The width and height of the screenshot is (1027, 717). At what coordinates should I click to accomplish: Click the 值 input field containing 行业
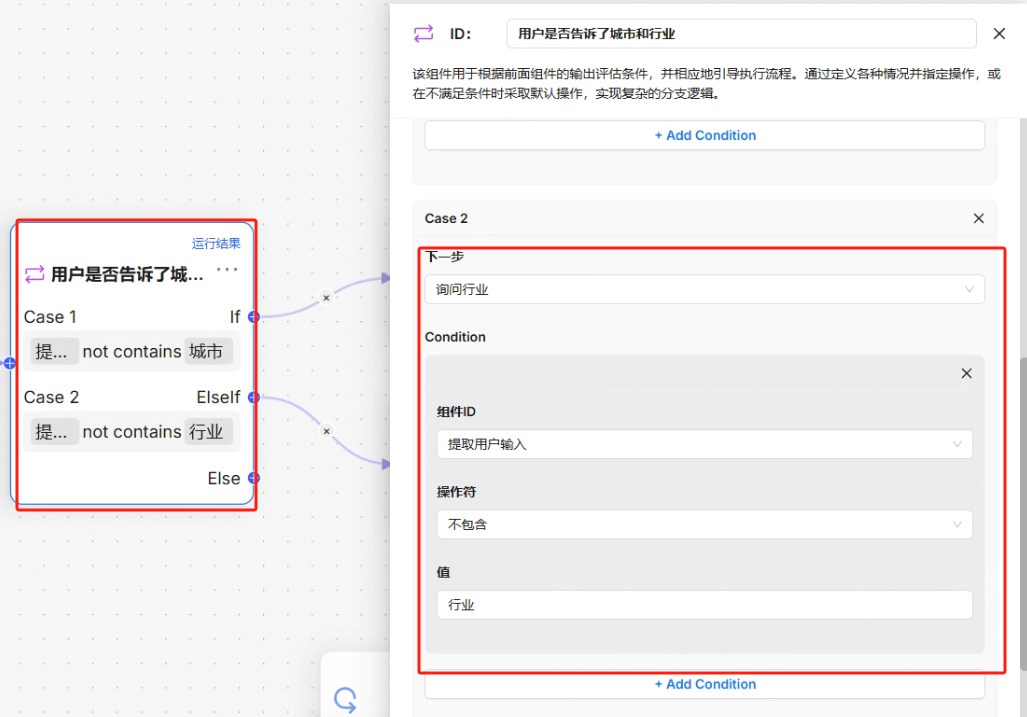[x=704, y=605]
